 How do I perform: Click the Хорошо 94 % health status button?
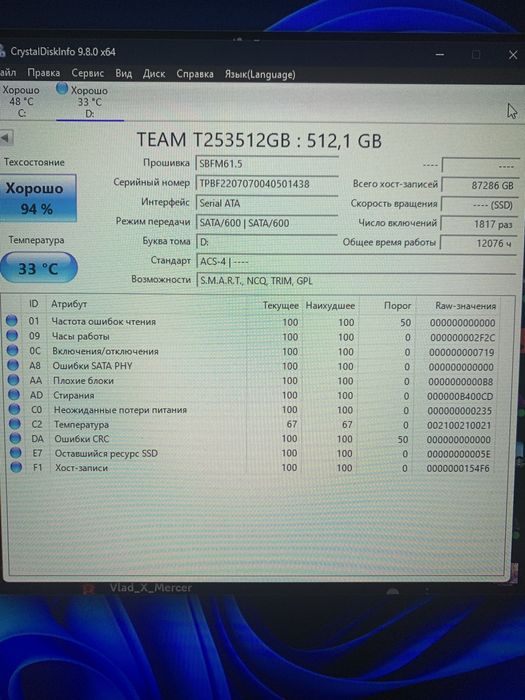pos(38,198)
